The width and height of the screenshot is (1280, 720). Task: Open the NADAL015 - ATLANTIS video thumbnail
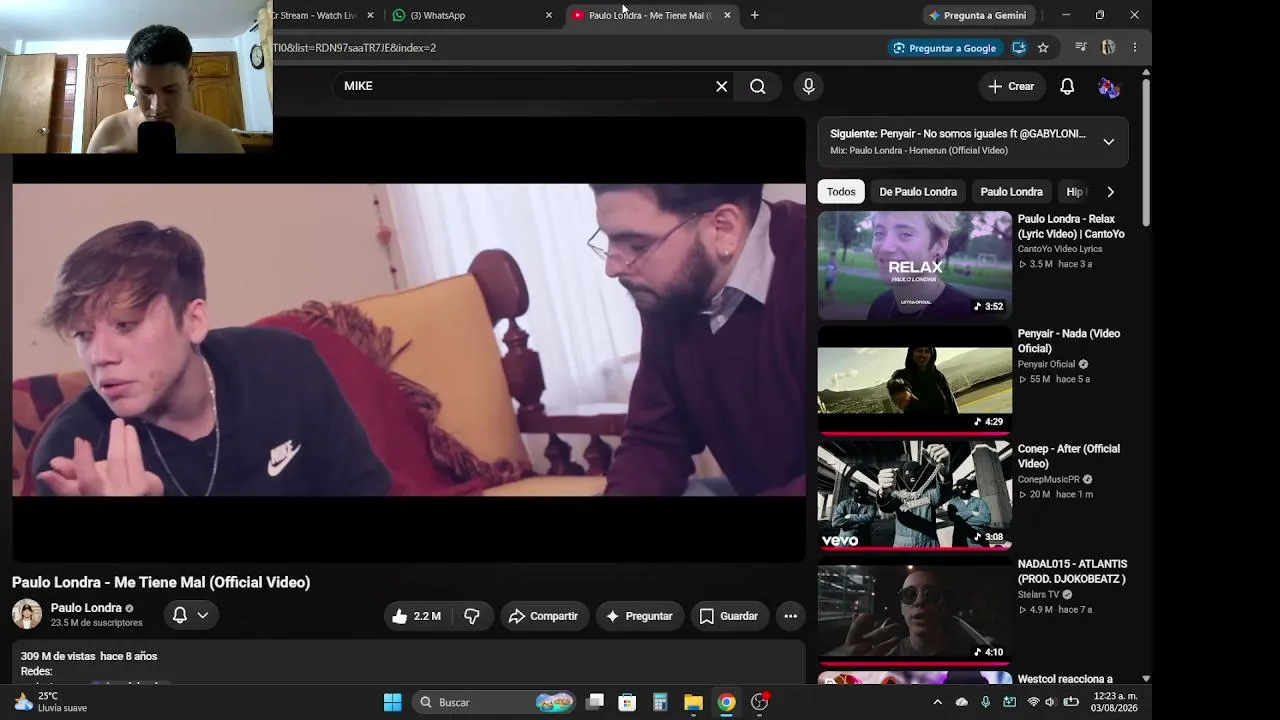[914, 610]
